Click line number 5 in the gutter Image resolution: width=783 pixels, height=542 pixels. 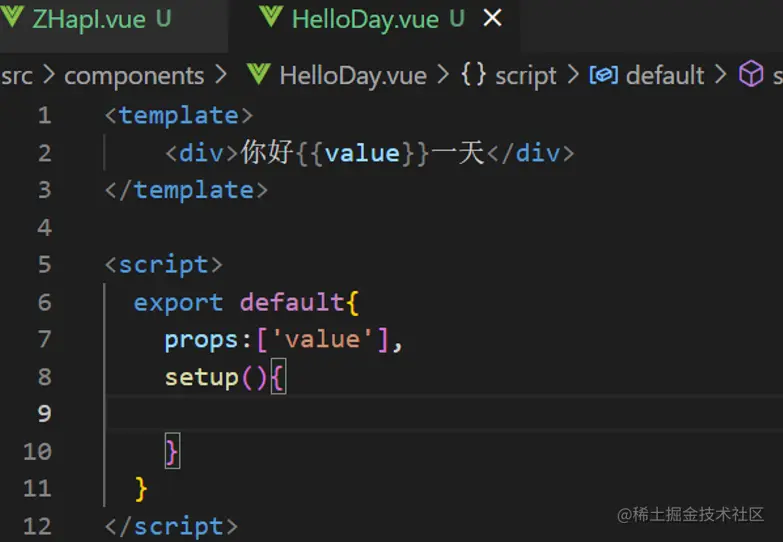43,265
